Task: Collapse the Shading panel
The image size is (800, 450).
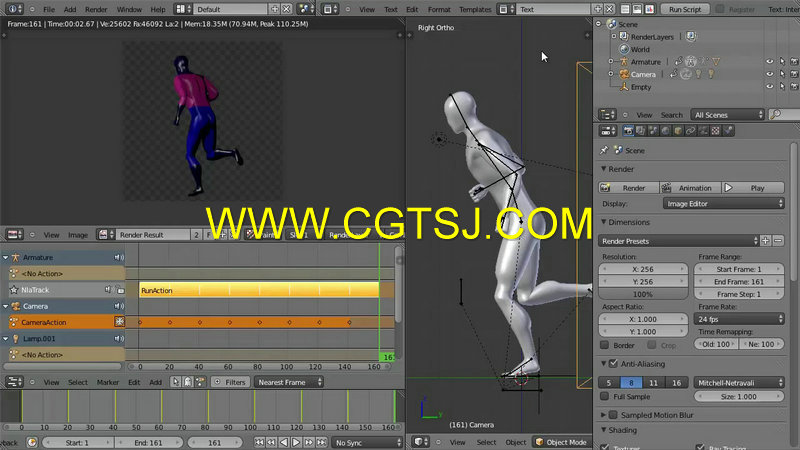Action: pyautogui.click(x=604, y=430)
